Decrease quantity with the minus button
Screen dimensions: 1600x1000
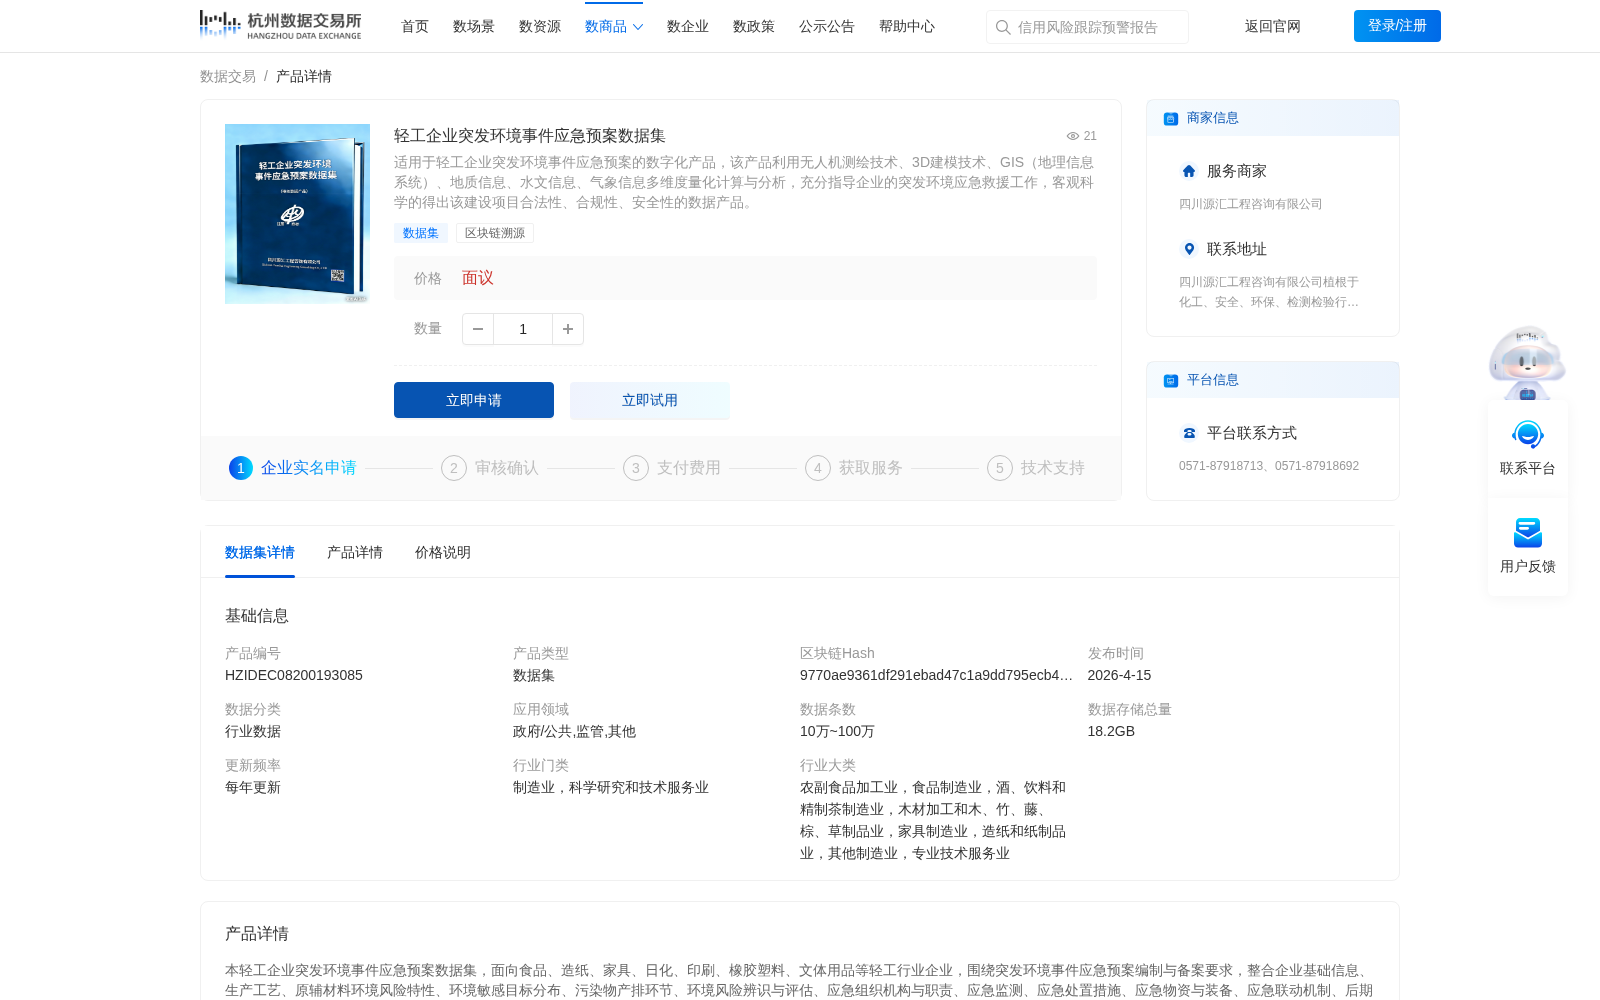(478, 329)
